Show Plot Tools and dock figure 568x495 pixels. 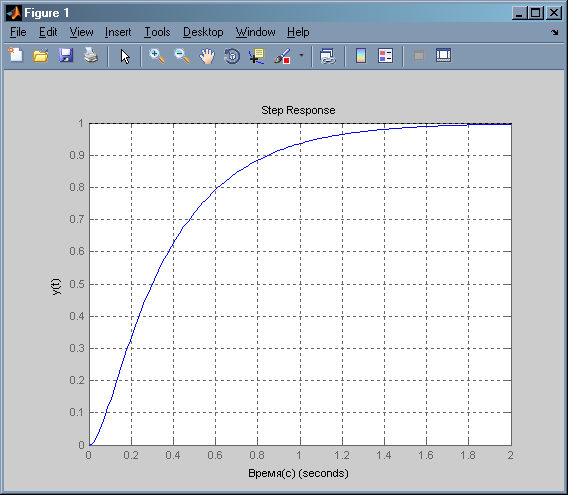[x=443, y=55]
